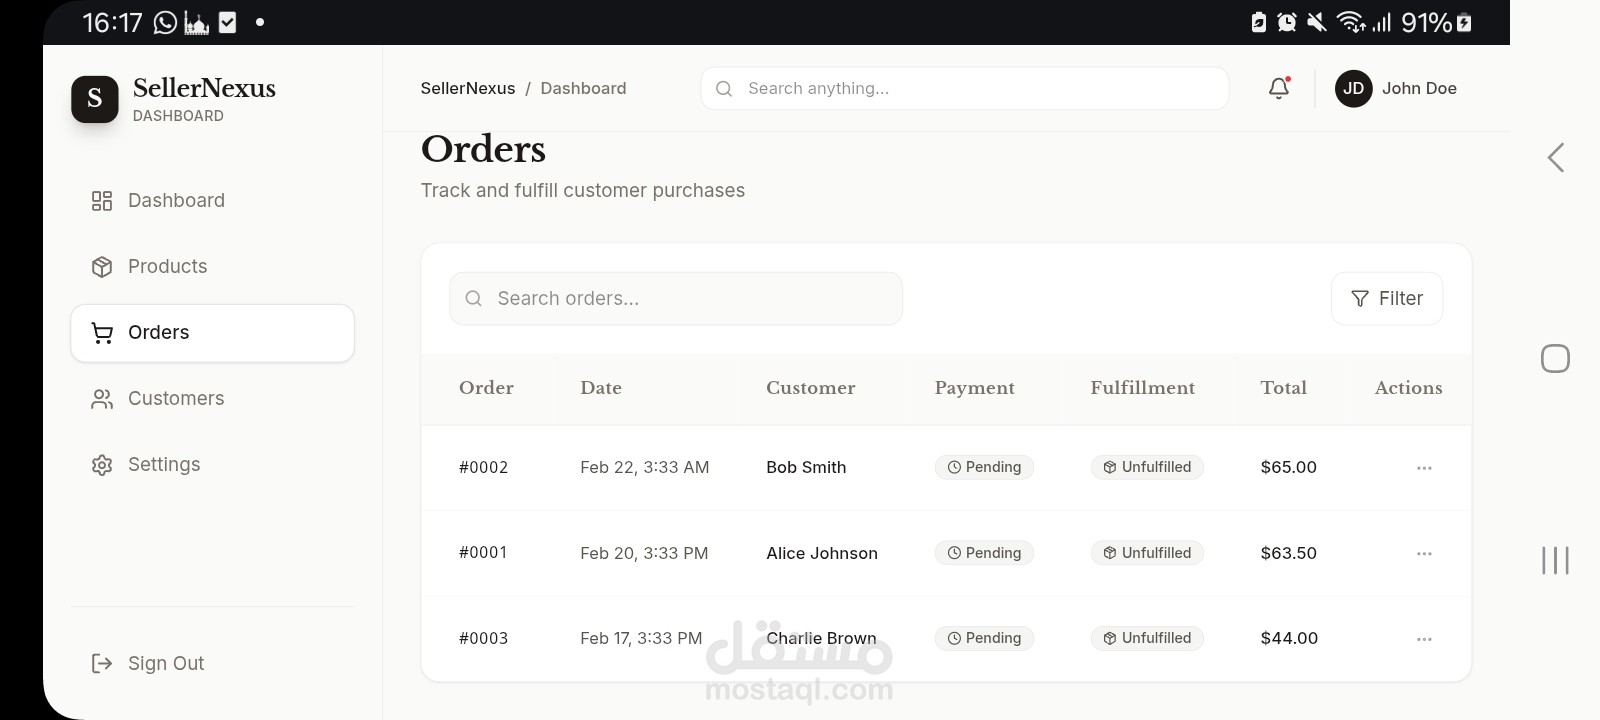
Task: Open actions menu for order #0001
Action: [1424, 553]
